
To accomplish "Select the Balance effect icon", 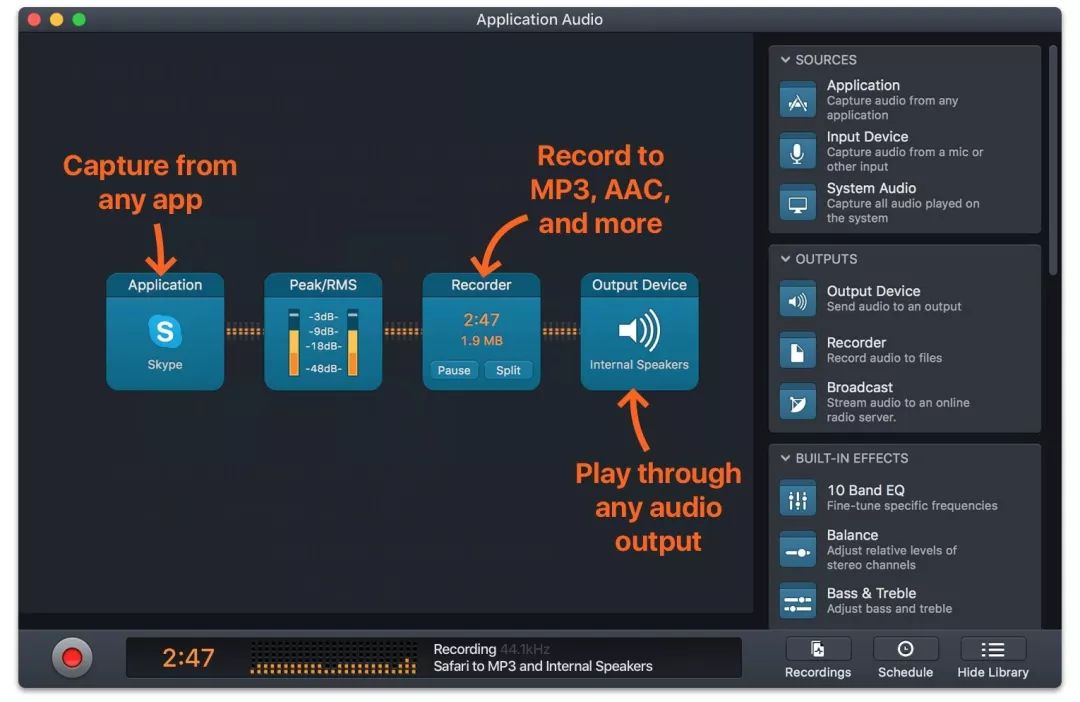I will click(x=797, y=550).
